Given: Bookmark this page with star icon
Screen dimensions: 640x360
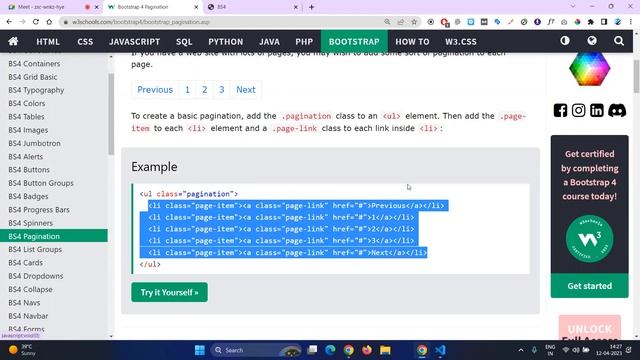Looking at the screenshot, I should coord(414,22).
